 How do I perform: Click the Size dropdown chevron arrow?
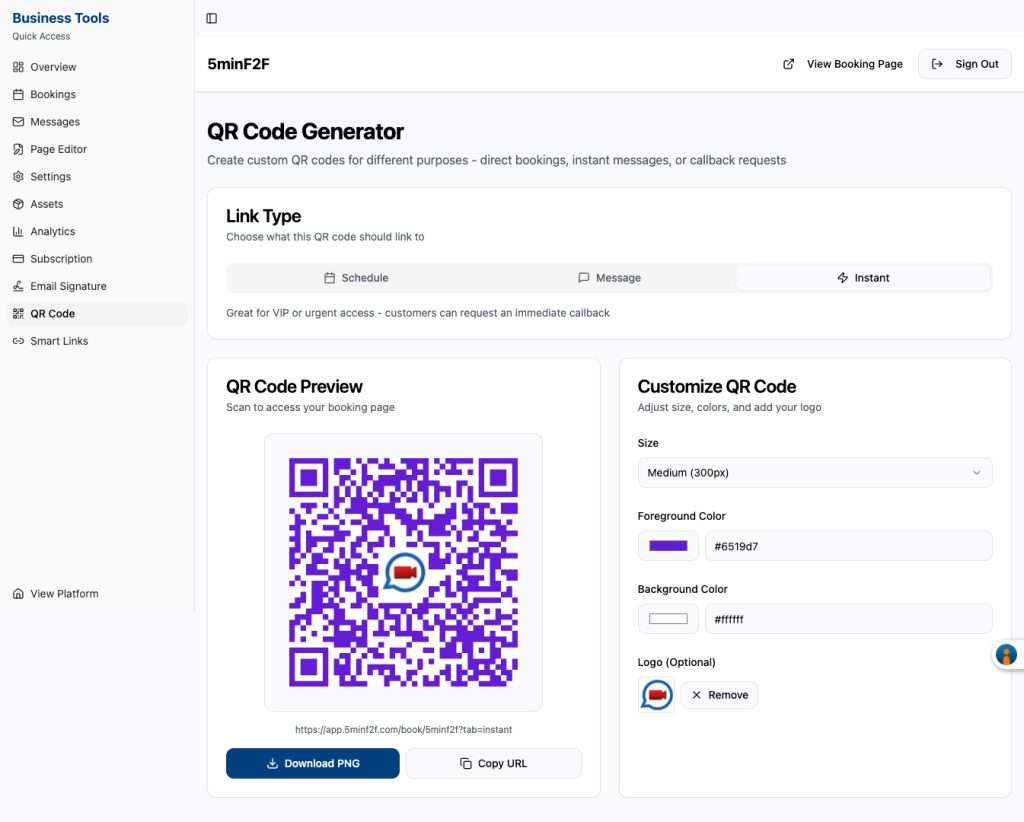[976, 472]
